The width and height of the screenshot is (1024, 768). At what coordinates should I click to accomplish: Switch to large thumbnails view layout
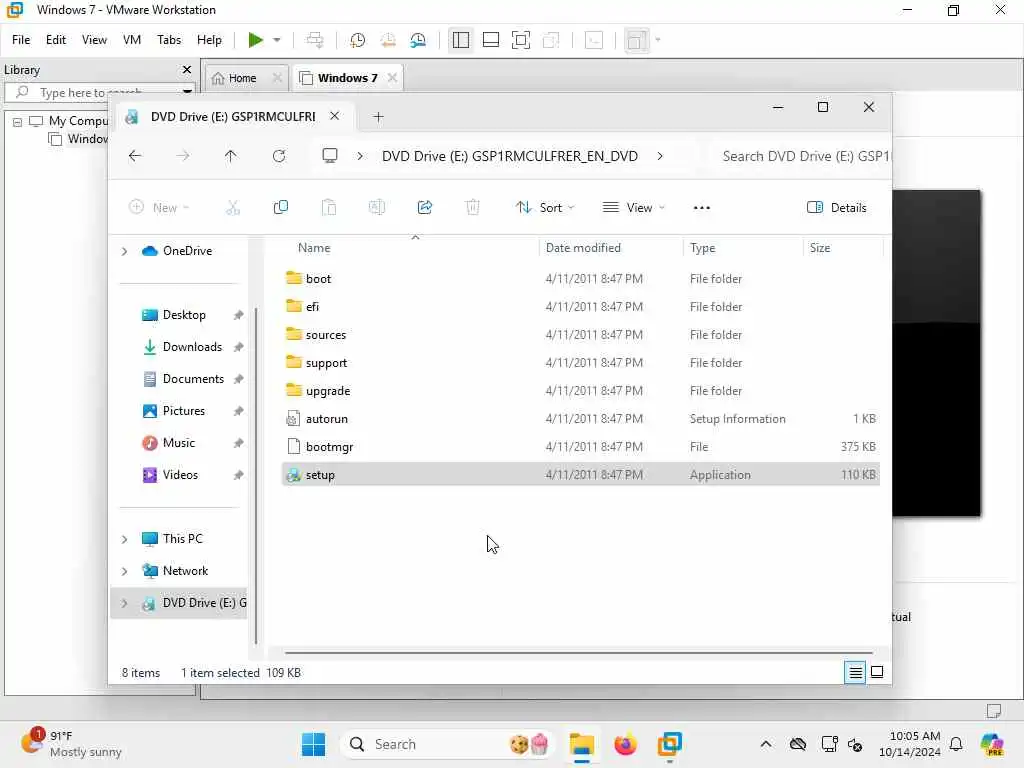pyautogui.click(x=877, y=672)
